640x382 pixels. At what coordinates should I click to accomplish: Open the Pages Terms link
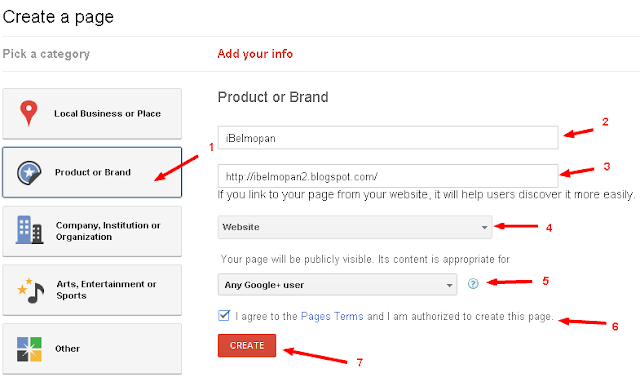(x=332, y=316)
